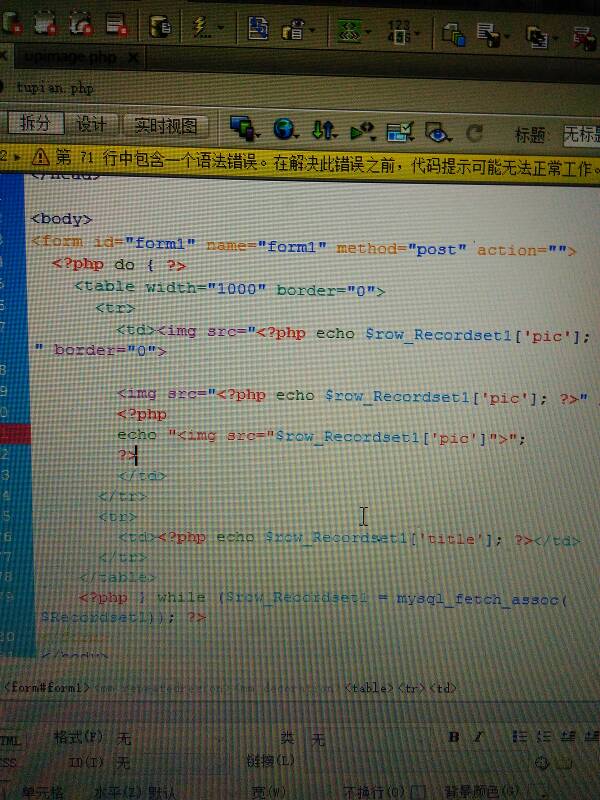The image size is (600, 800).
Task: Click the lightning bolt dynamic data icon
Action: point(201,27)
